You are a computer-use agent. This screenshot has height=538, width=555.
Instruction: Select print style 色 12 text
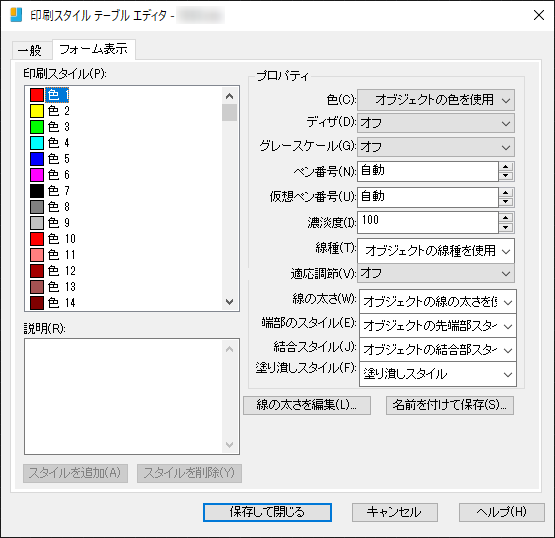coord(62,271)
